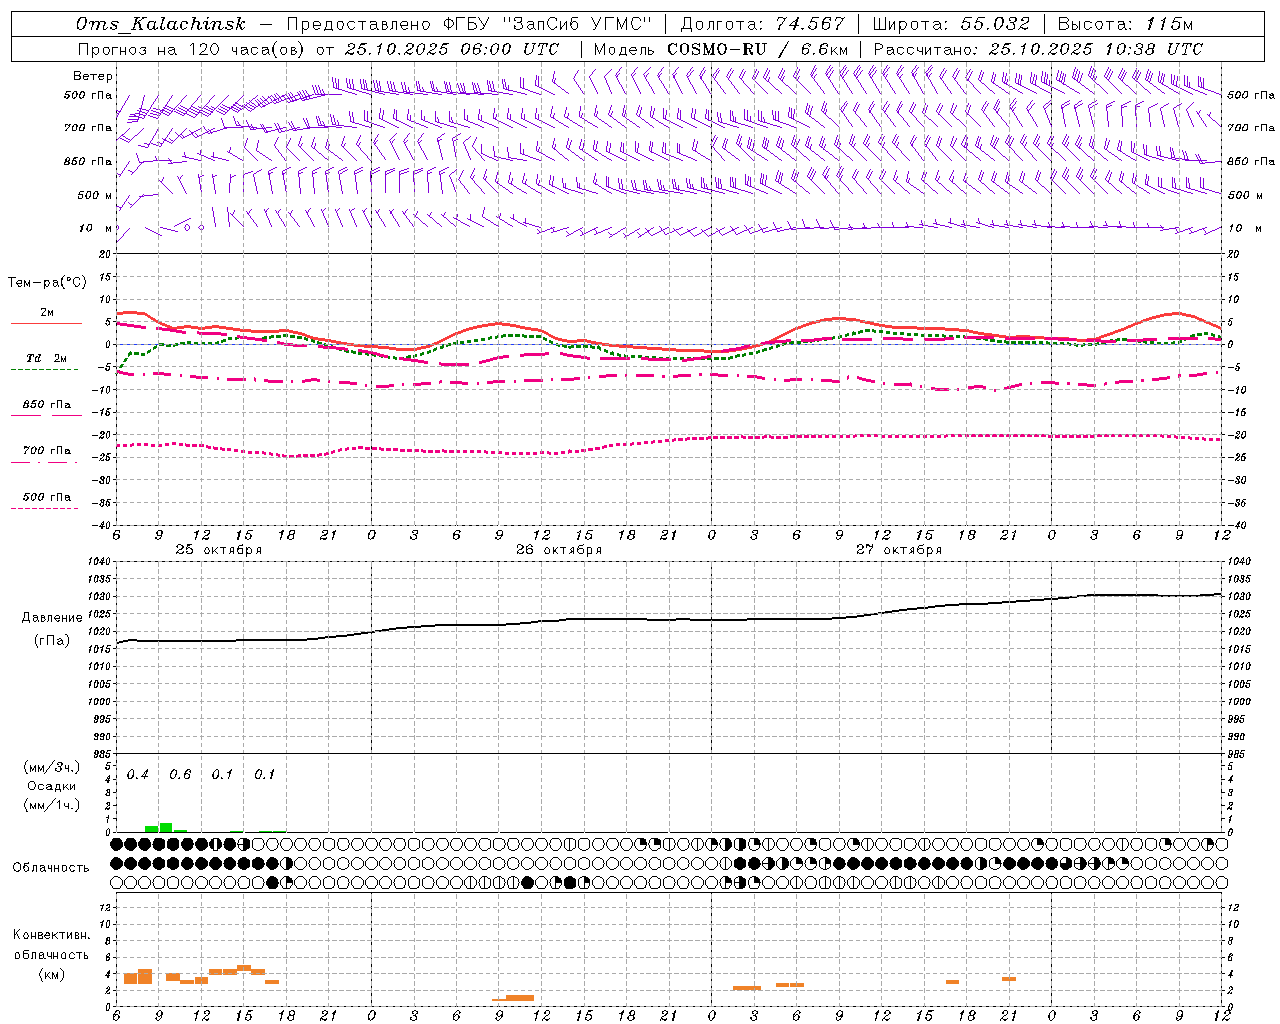The image size is (1280, 1024).
Task: Click the Облачность row label
Action: click(51, 867)
